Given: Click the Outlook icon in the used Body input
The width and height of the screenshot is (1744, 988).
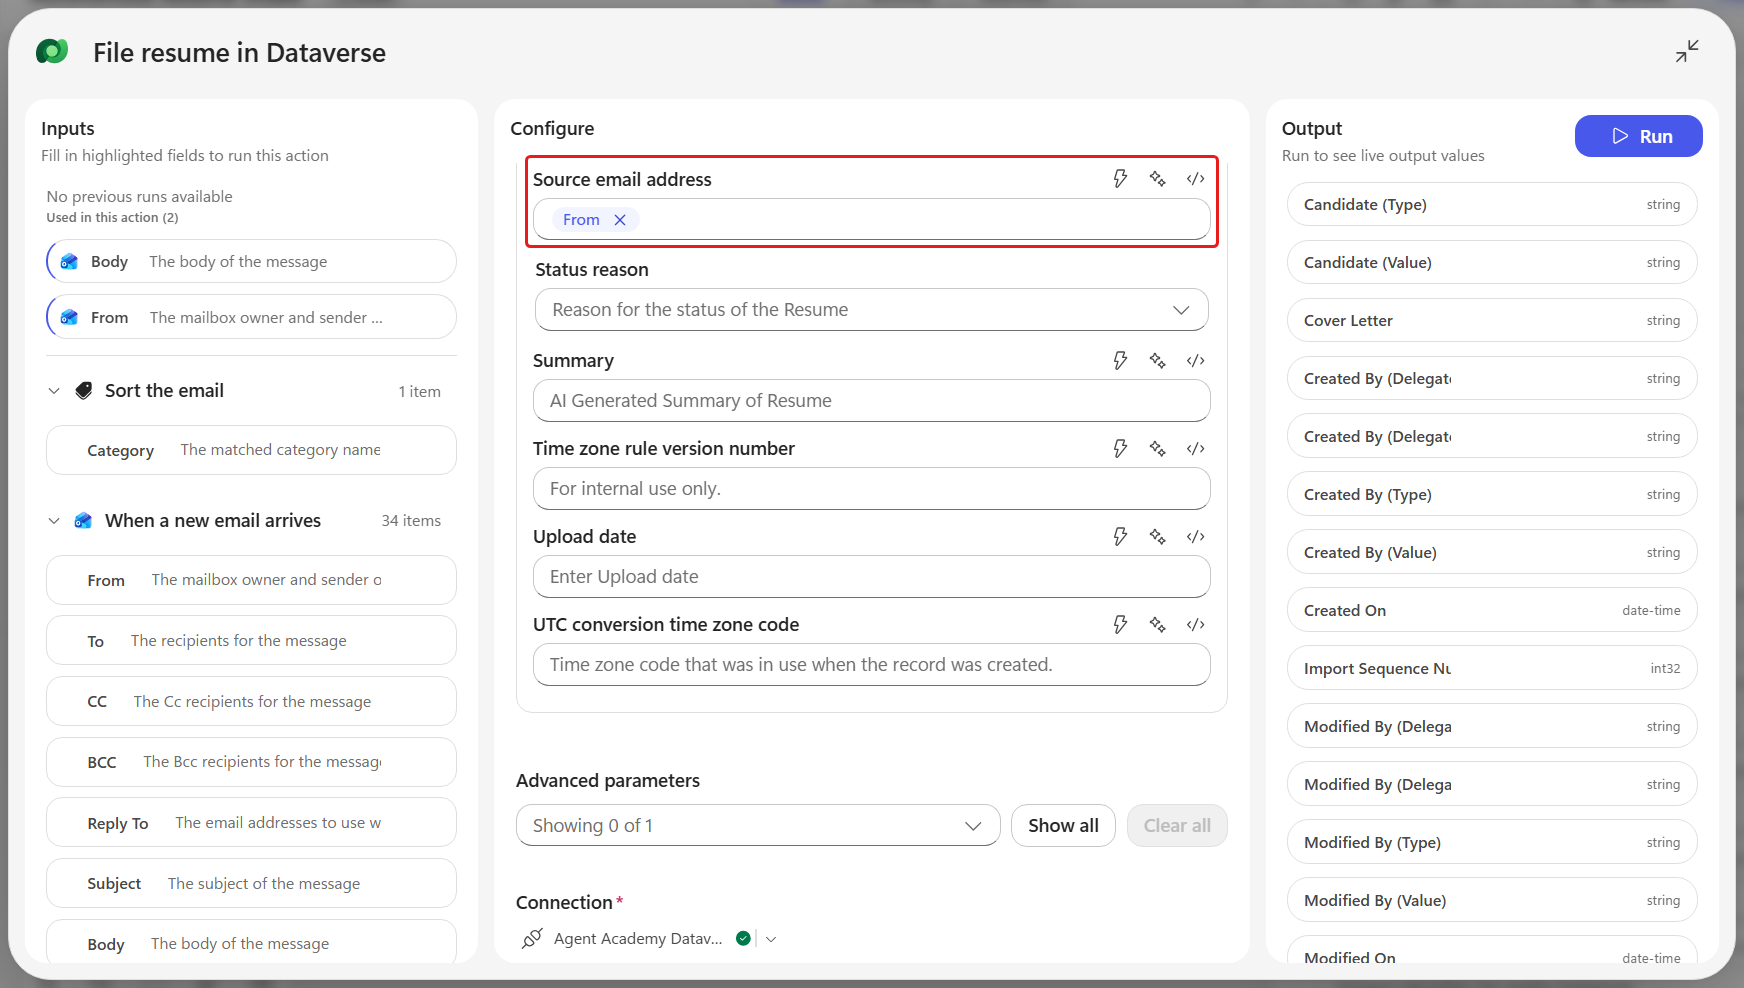Looking at the screenshot, I should (69, 262).
